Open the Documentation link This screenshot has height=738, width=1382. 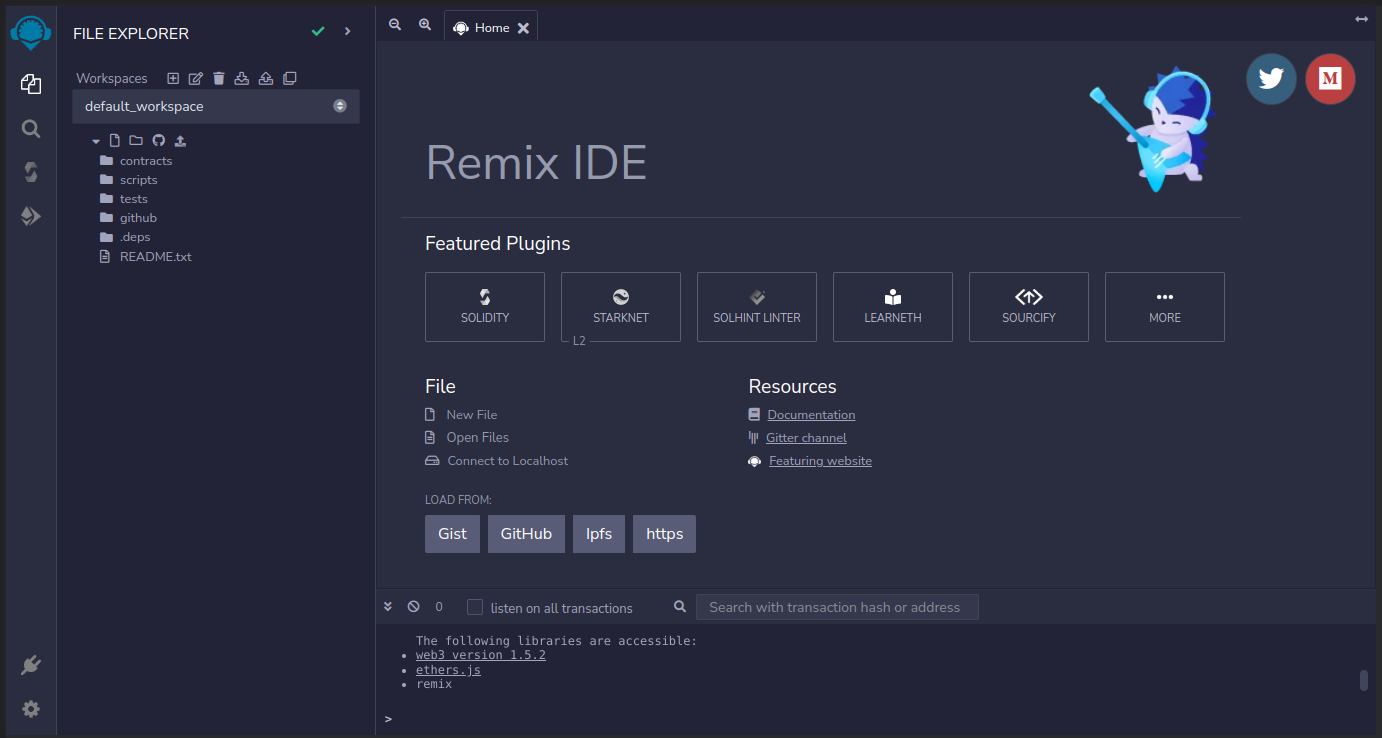click(x=811, y=414)
